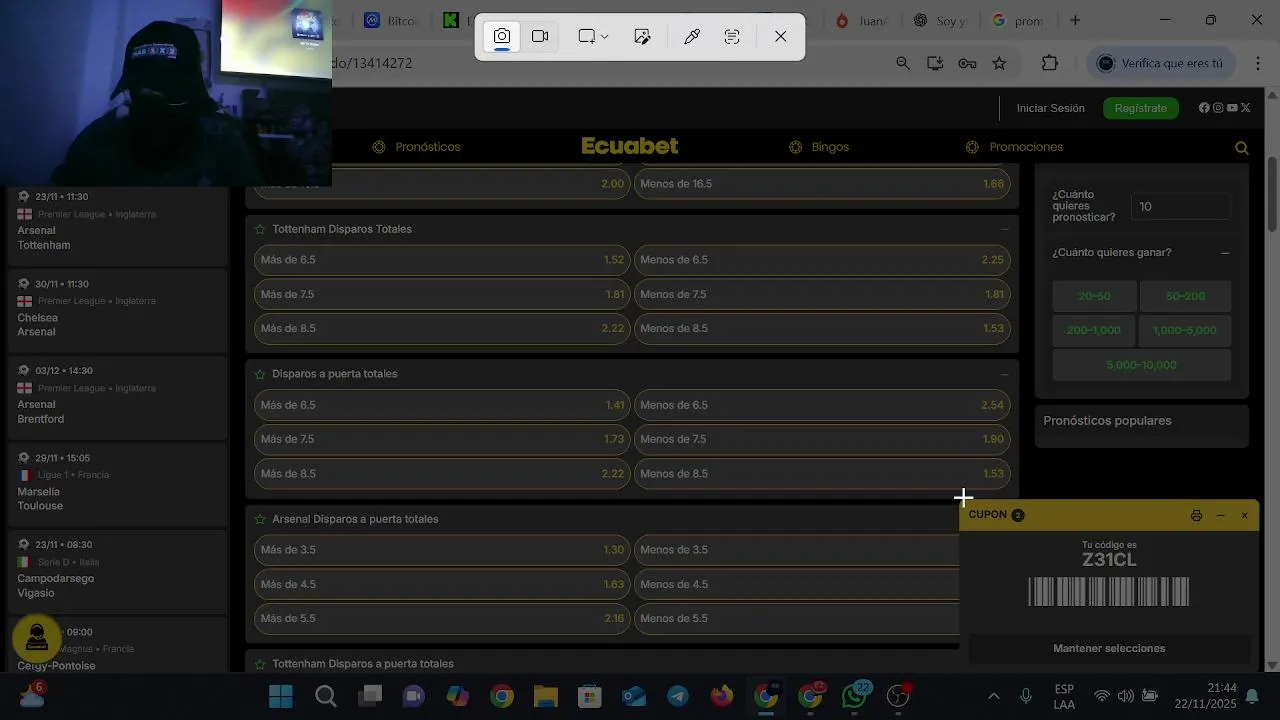The image size is (1280, 720).
Task: Click the stake amount input showing 10
Action: 1181,207
